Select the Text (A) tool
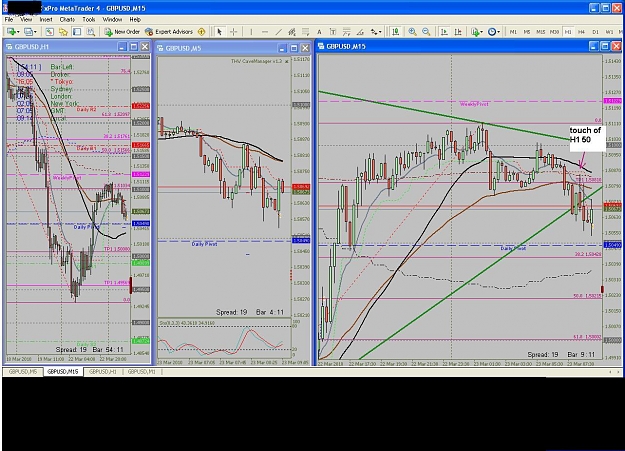Viewport: 625px width, 451px height. 319,32
